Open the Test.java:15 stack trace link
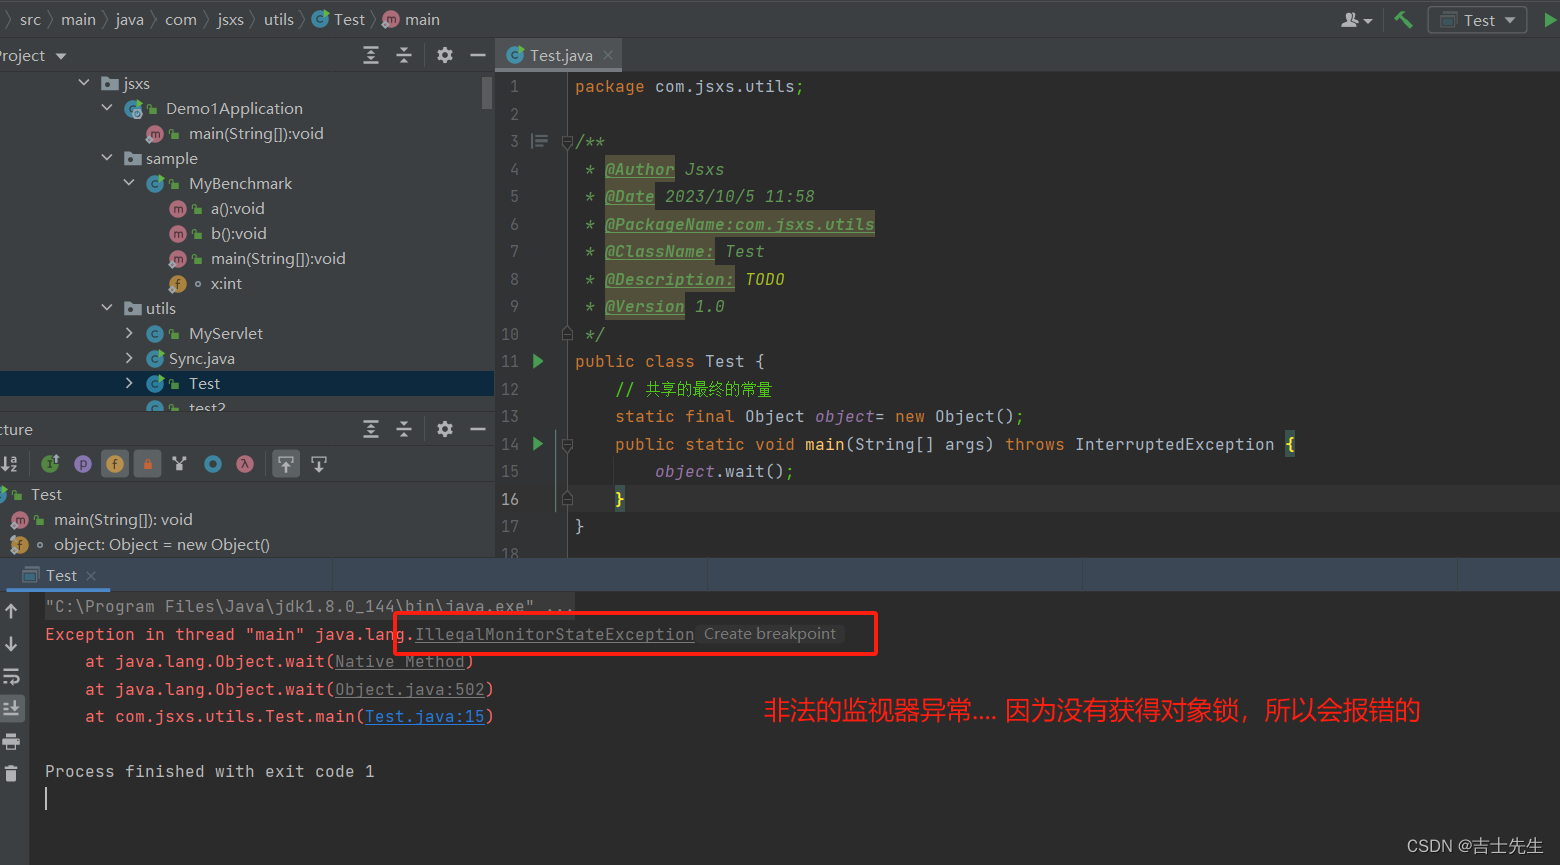This screenshot has width=1560, height=865. pyautogui.click(x=425, y=716)
